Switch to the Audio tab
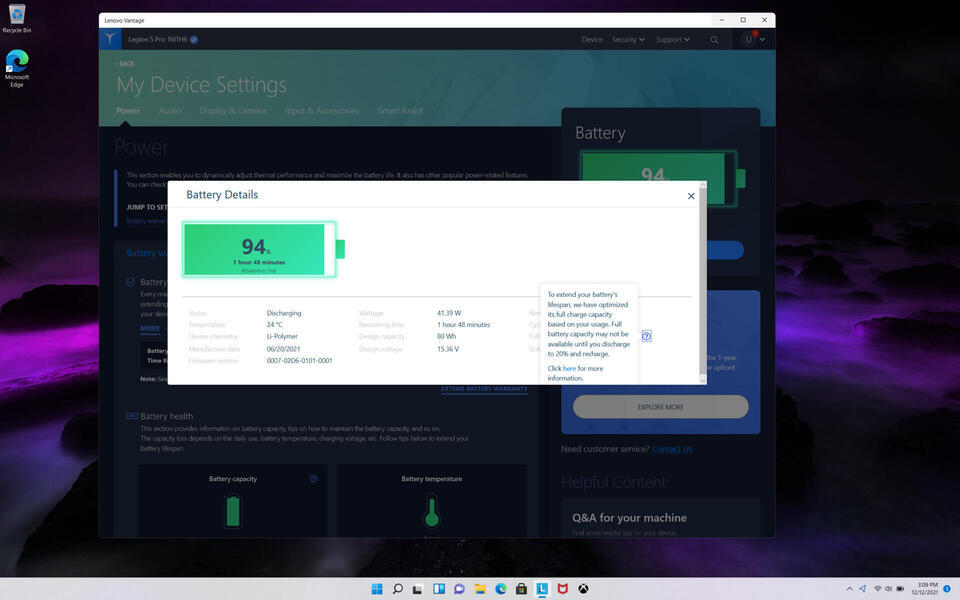The width and height of the screenshot is (960, 600). (170, 111)
